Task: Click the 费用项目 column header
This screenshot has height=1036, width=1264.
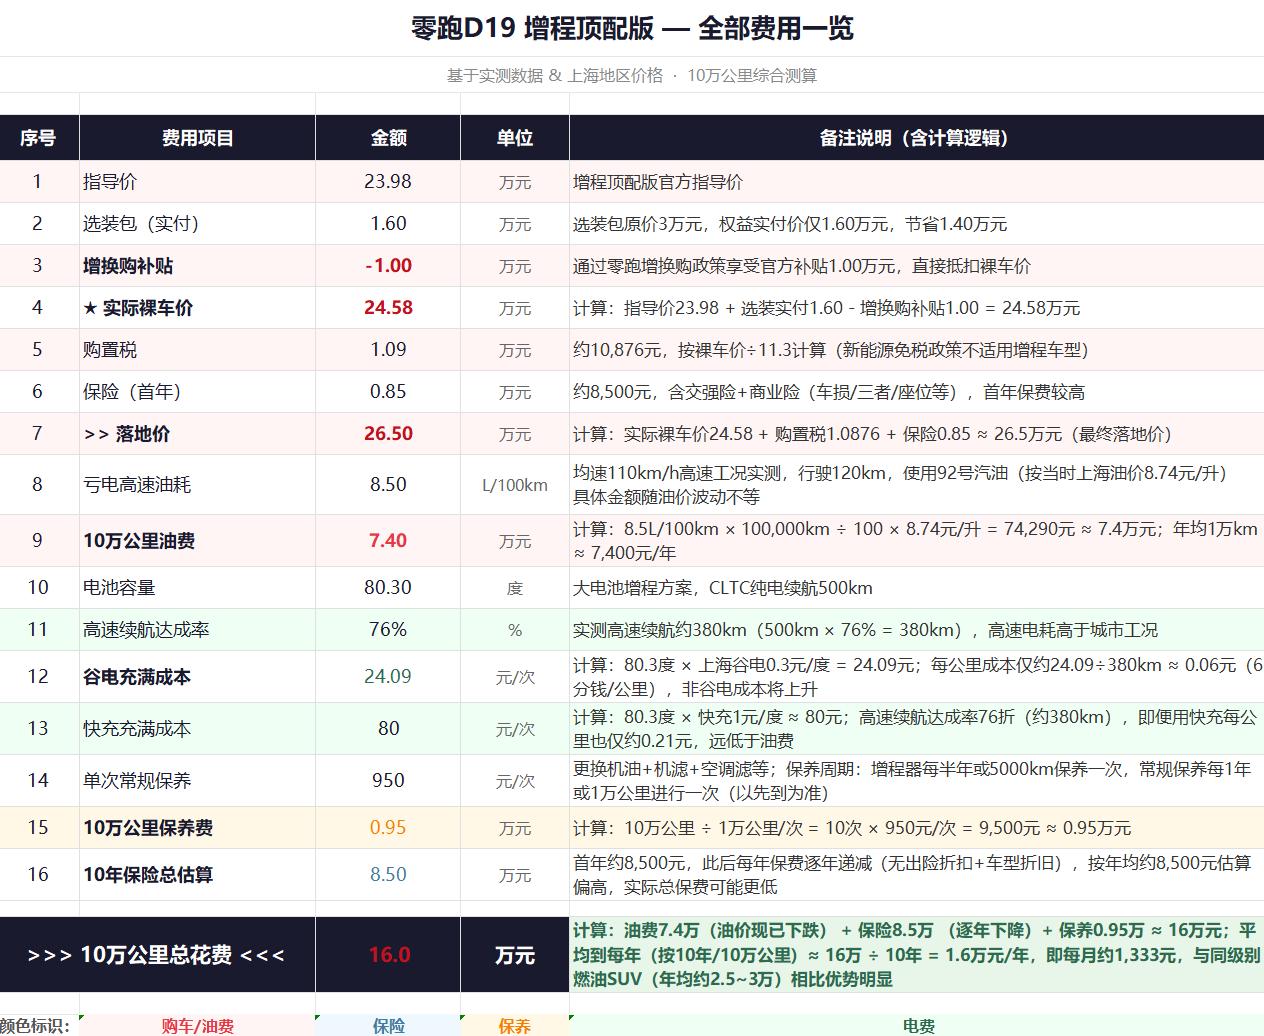Action: (197, 138)
